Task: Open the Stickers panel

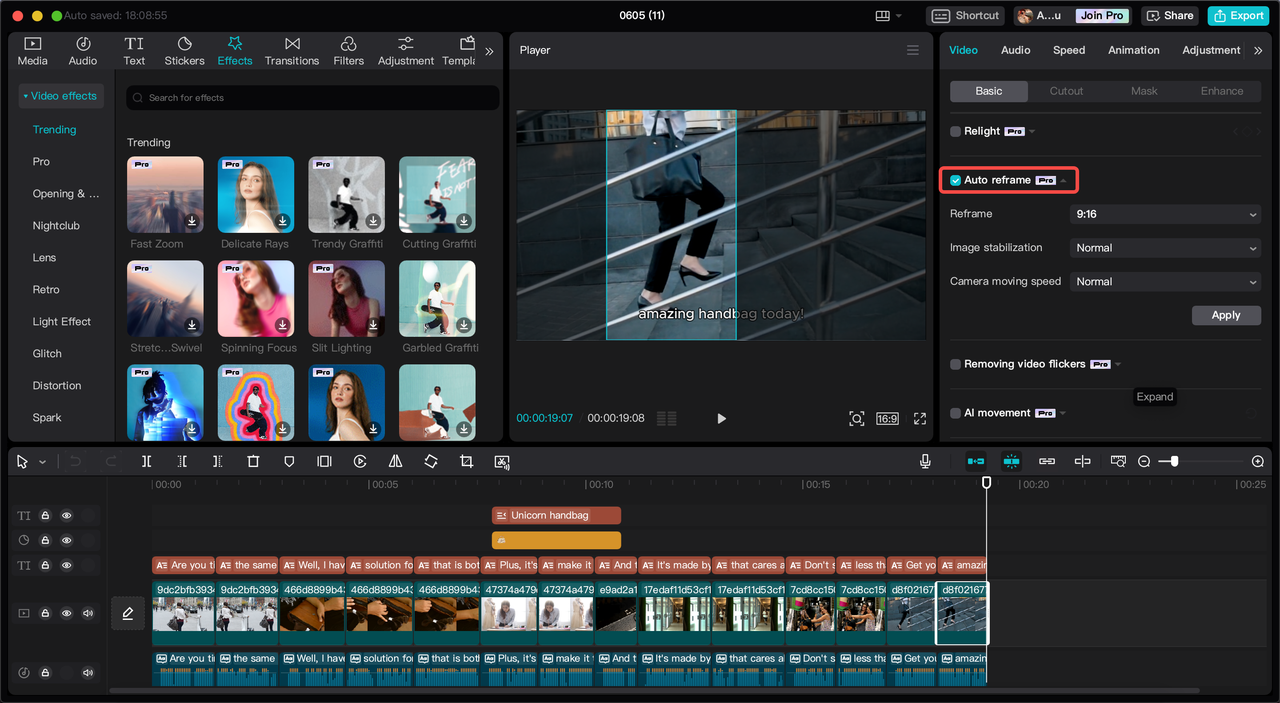Action: tap(184, 51)
